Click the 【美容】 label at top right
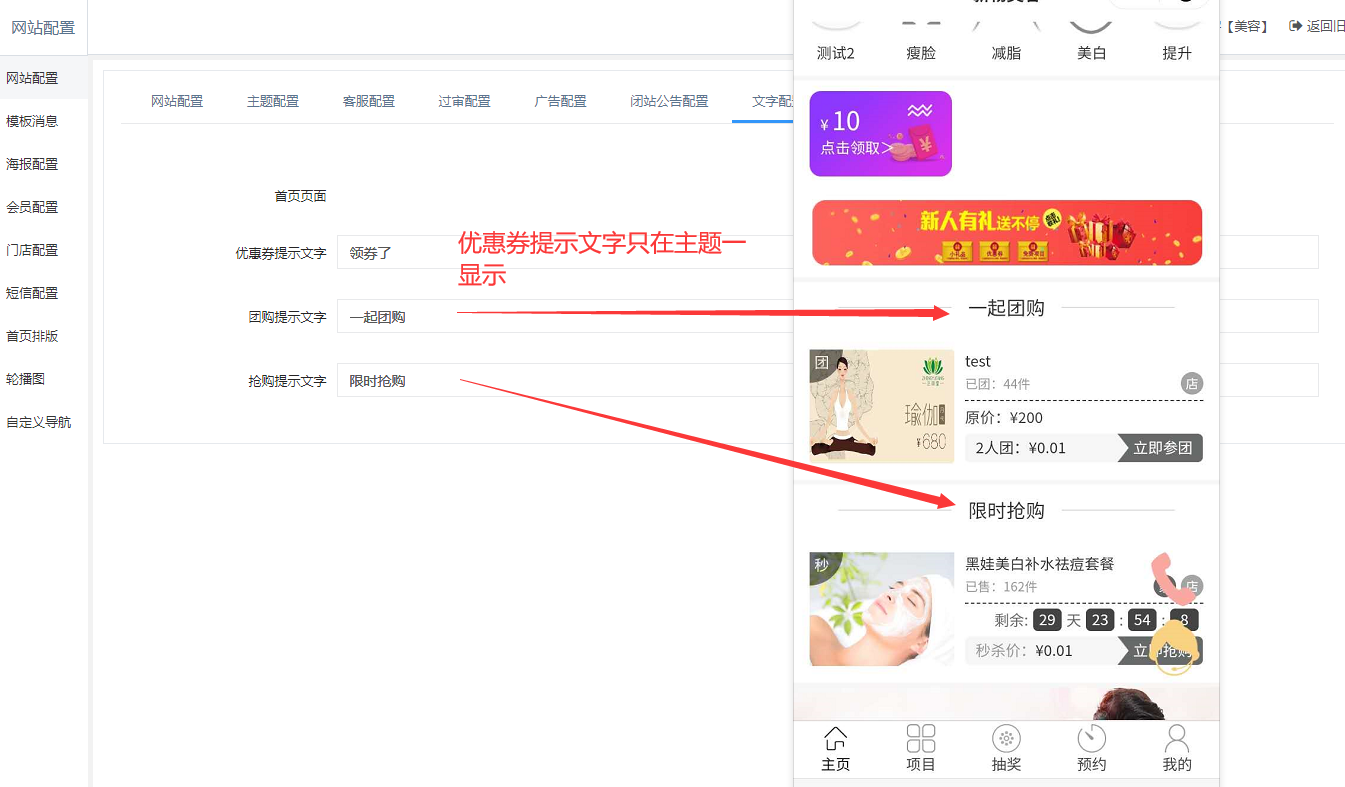The image size is (1345, 787). 1246,26
